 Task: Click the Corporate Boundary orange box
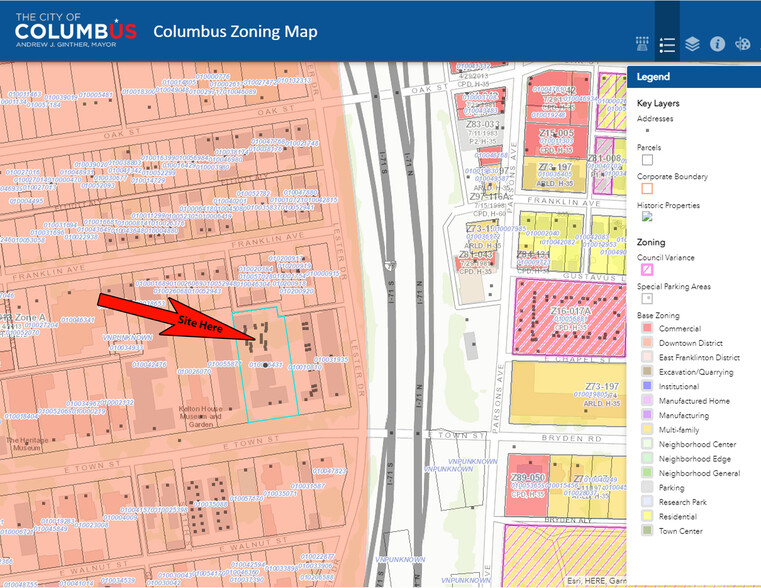coord(646,187)
